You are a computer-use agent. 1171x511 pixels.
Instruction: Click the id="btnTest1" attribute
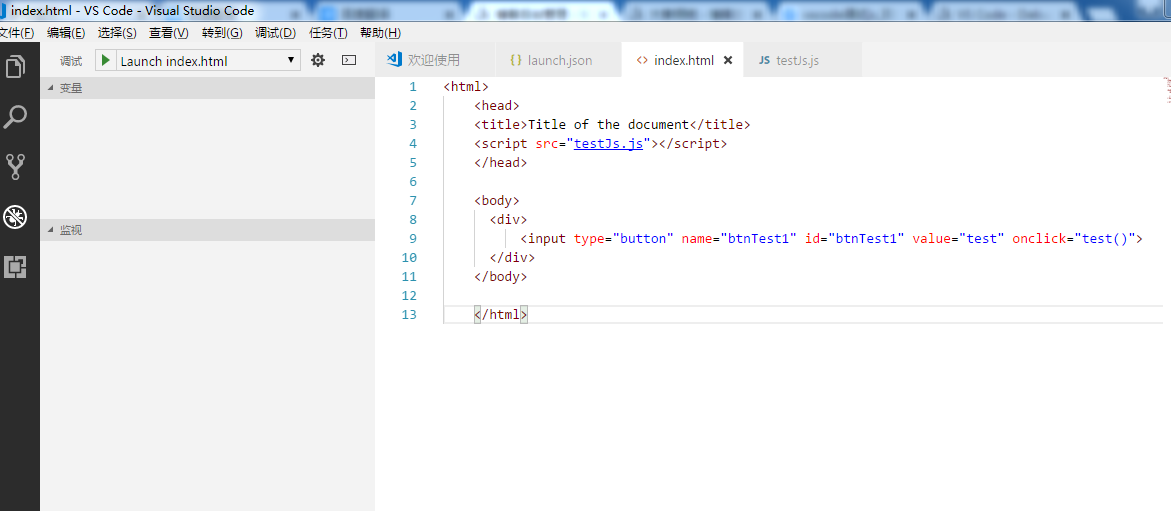point(855,238)
